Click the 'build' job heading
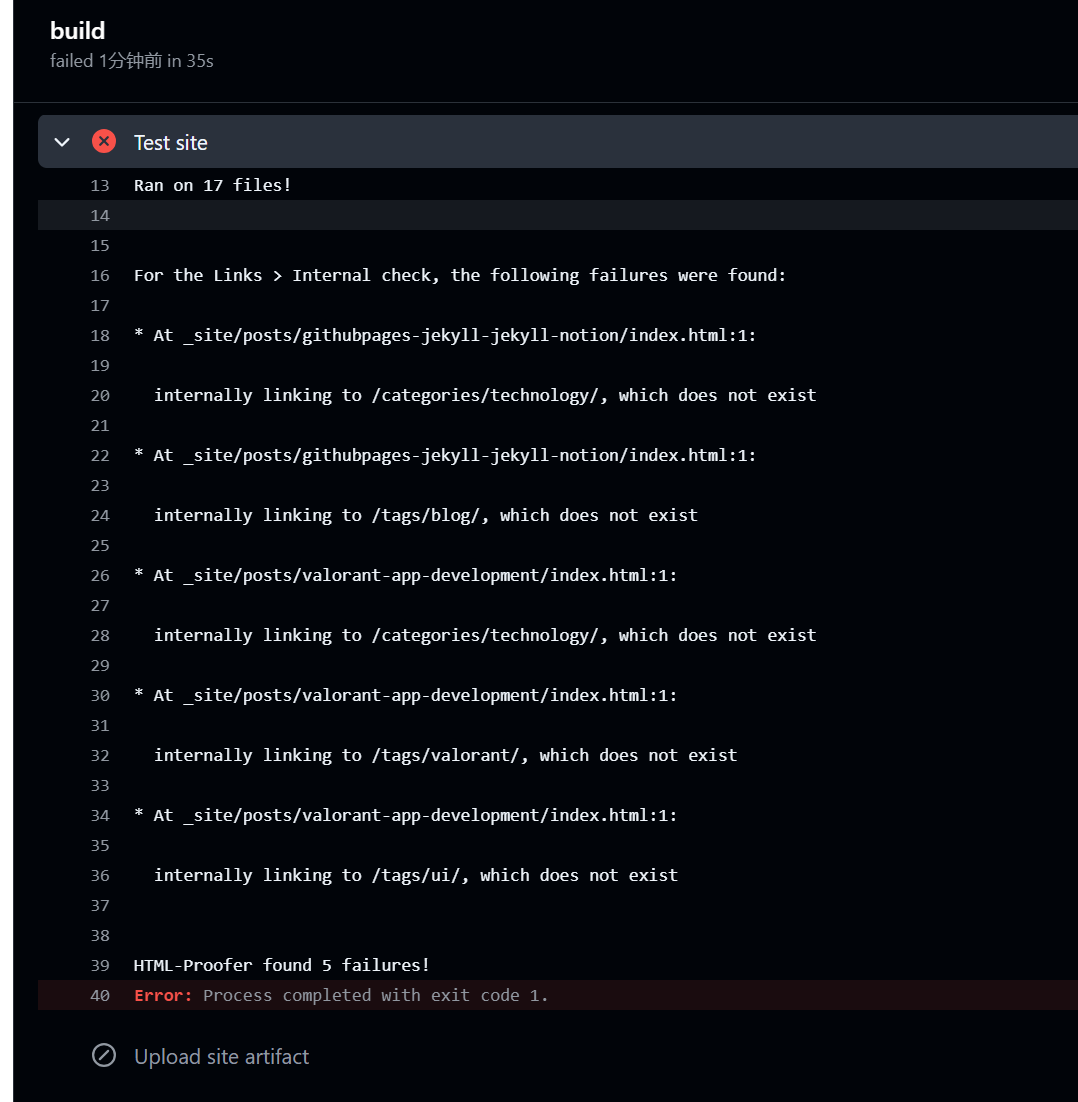The image size is (1078, 1102). click(77, 30)
